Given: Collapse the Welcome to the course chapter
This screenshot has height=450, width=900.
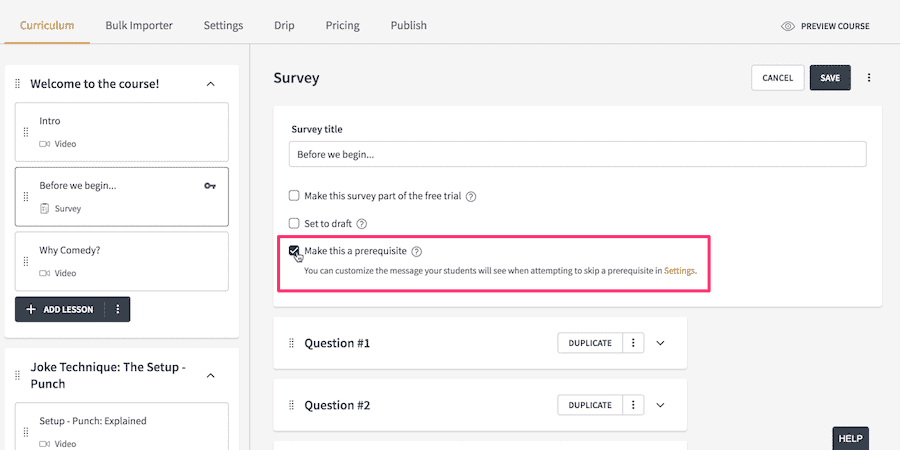Looking at the screenshot, I should 211,84.
